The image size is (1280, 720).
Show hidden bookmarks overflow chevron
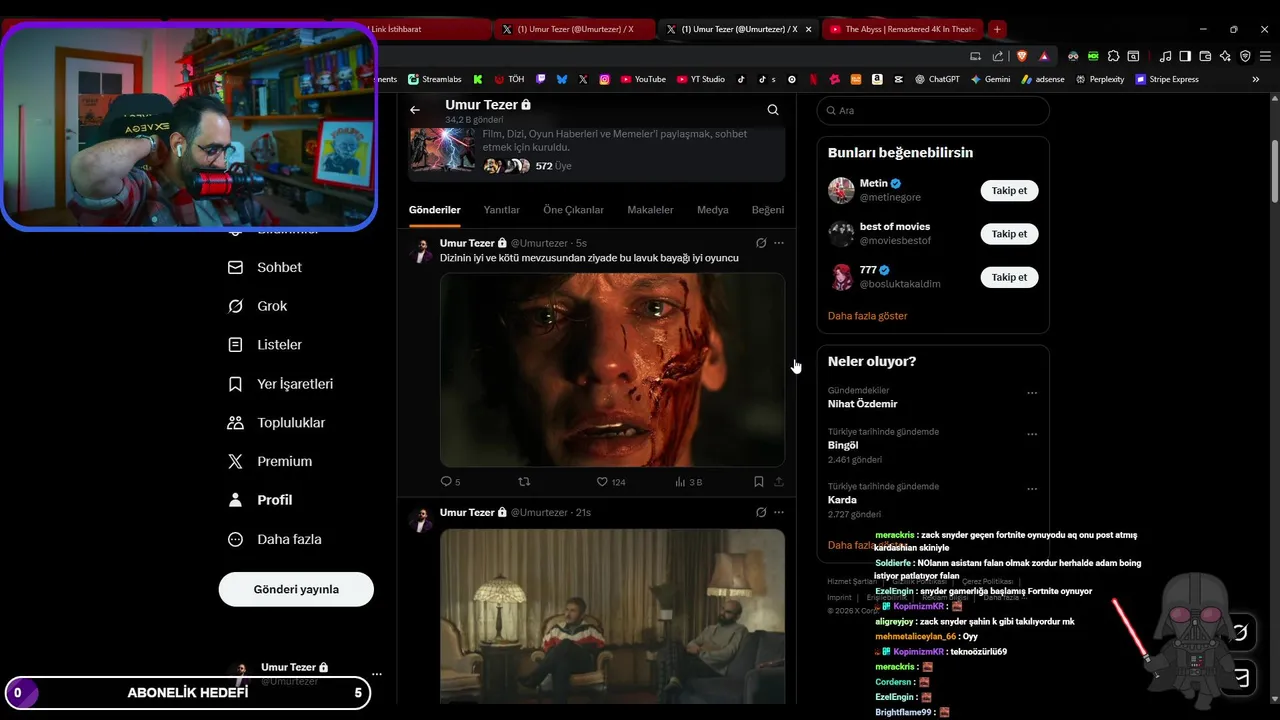[x=1256, y=79]
